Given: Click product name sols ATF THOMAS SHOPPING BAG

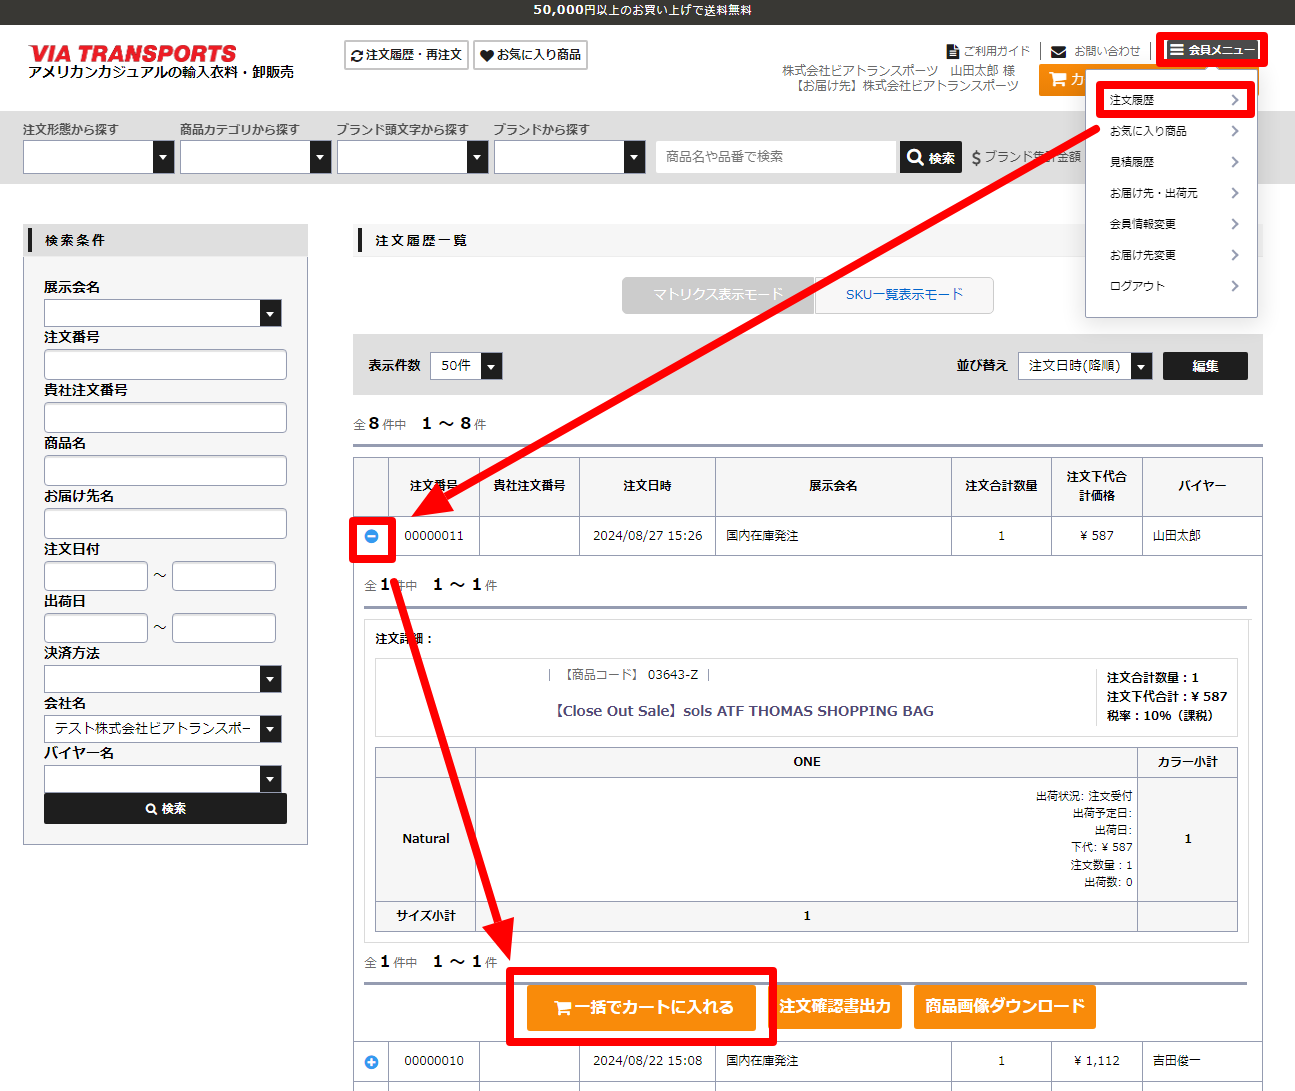Looking at the screenshot, I should [745, 711].
